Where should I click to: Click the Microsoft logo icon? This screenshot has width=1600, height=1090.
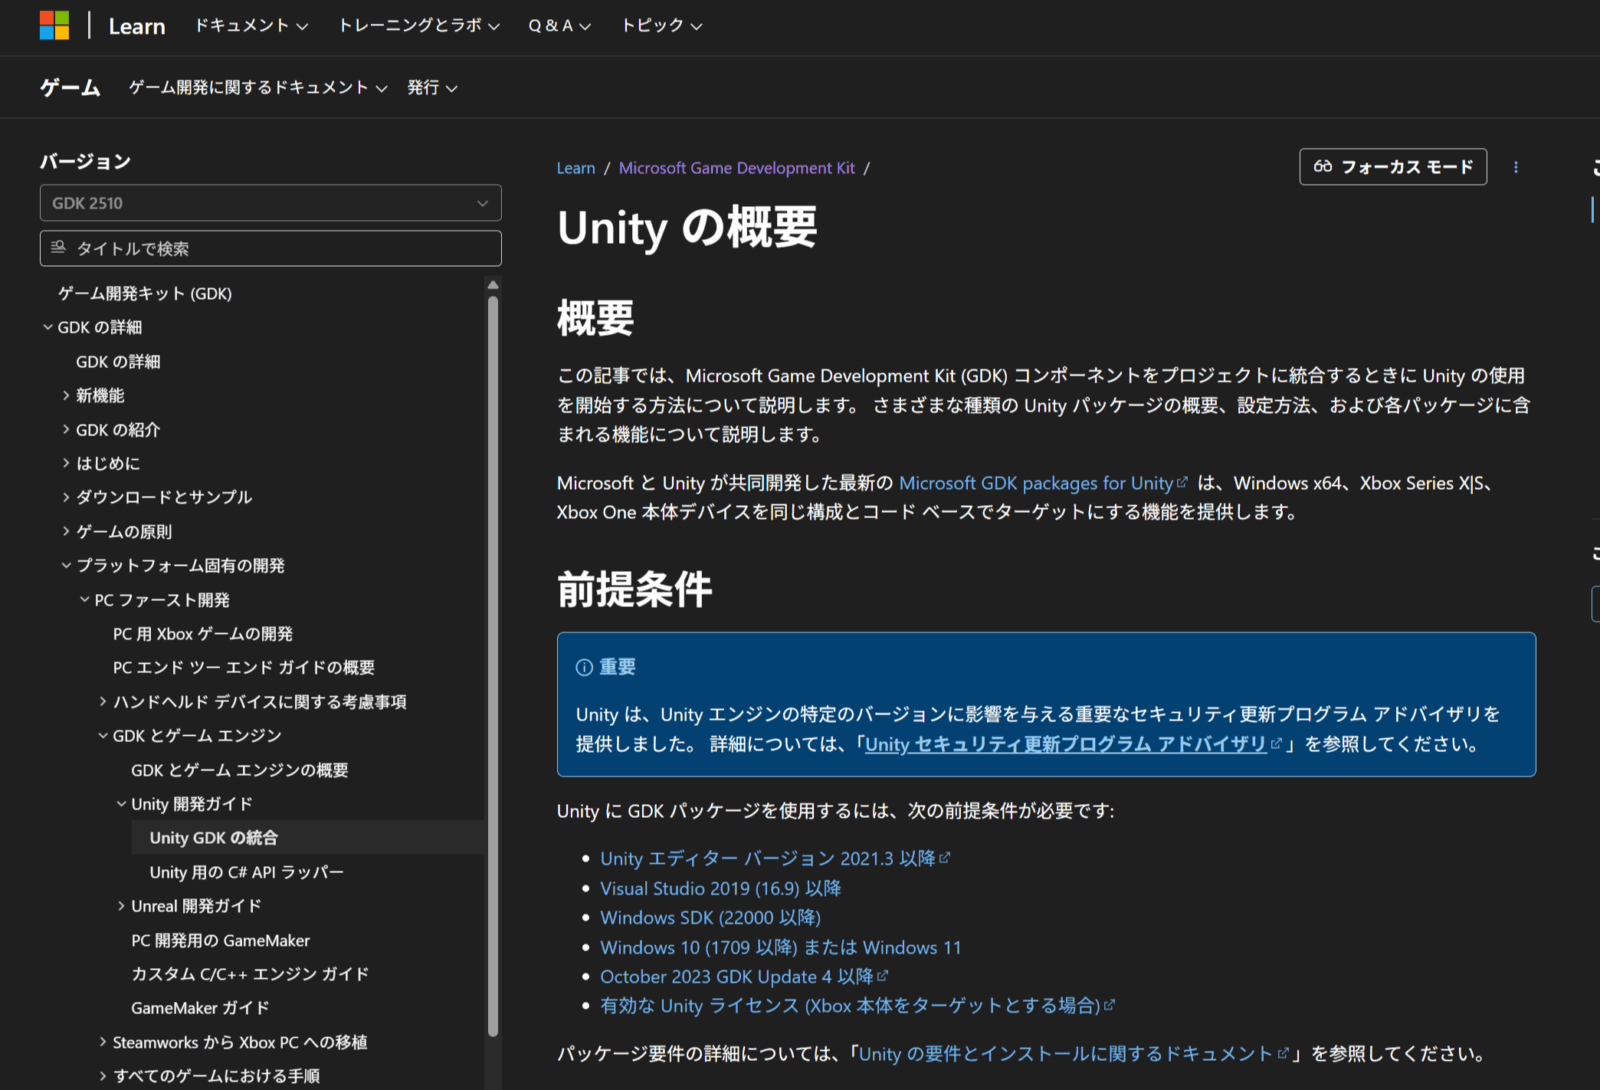click(x=54, y=25)
